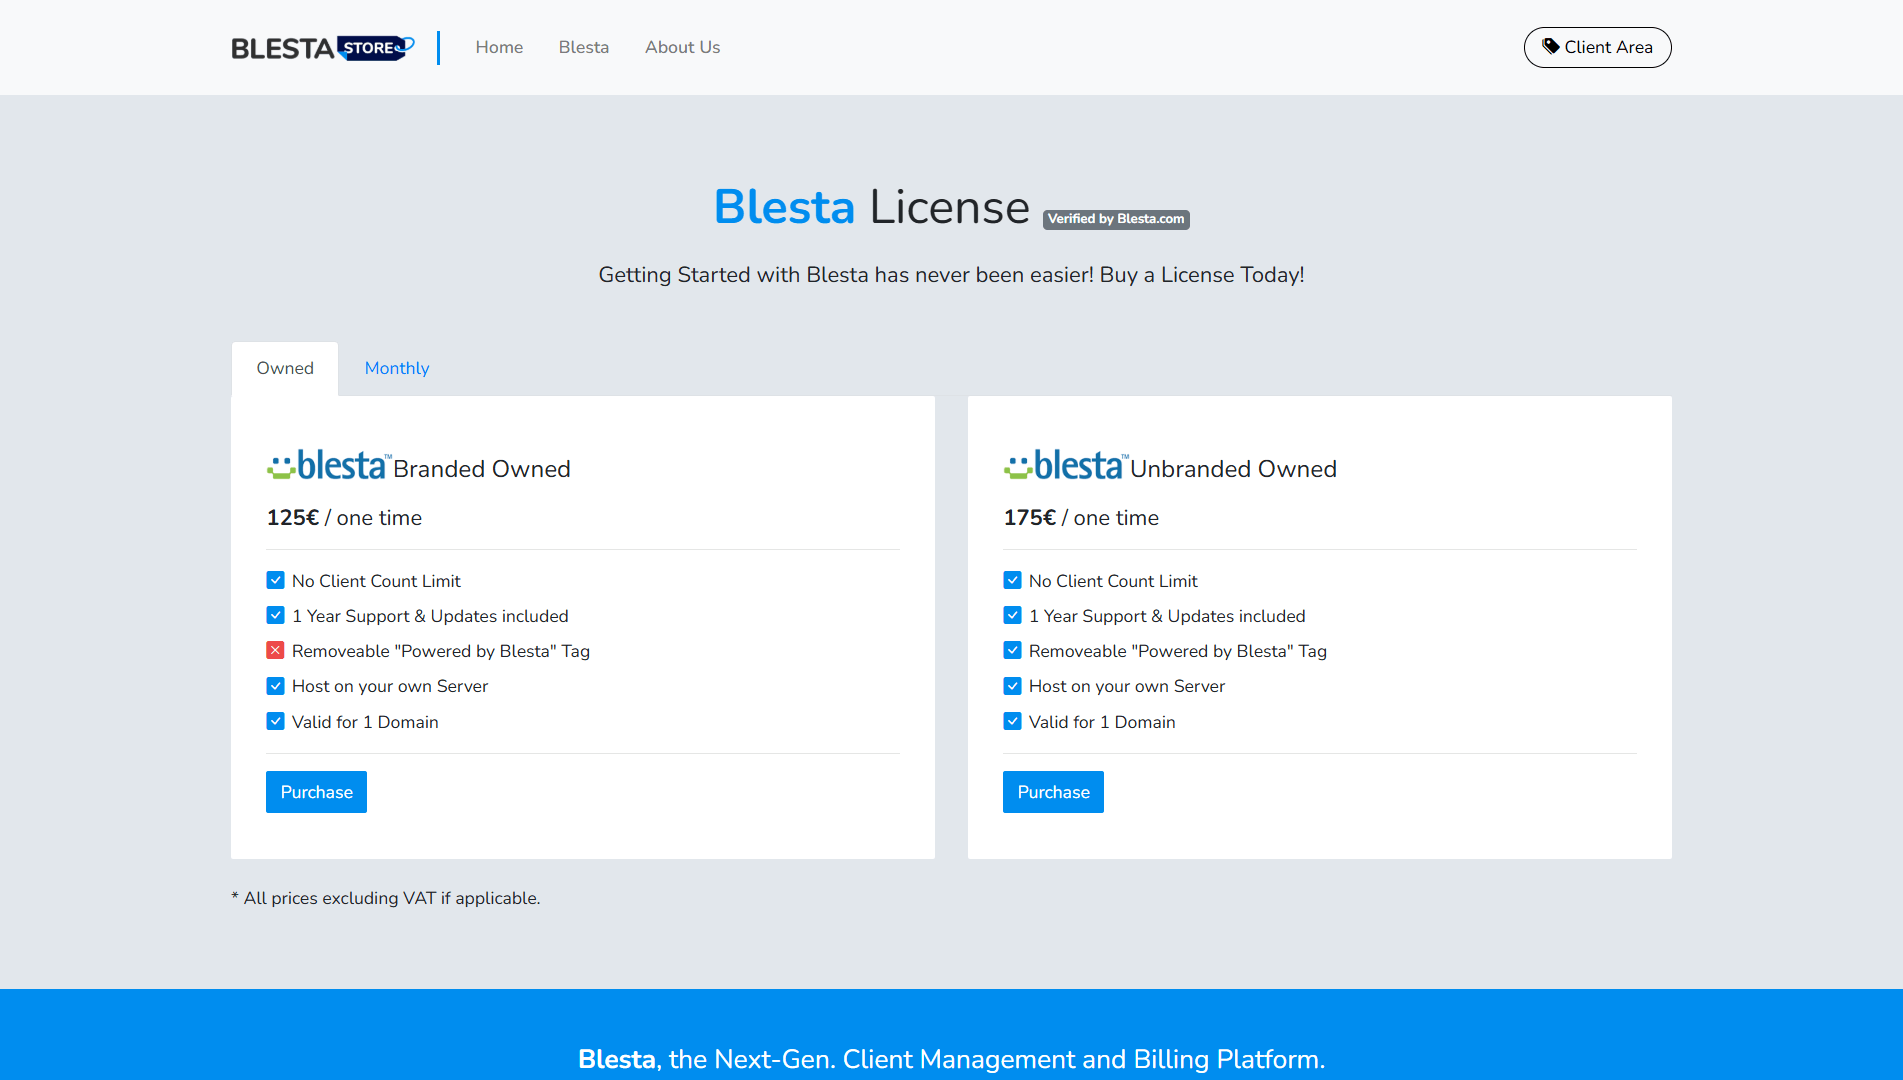The width and height of the screenshot is (1903, 1080).
Task: Select the Owned tab
Action: [285, 368]
